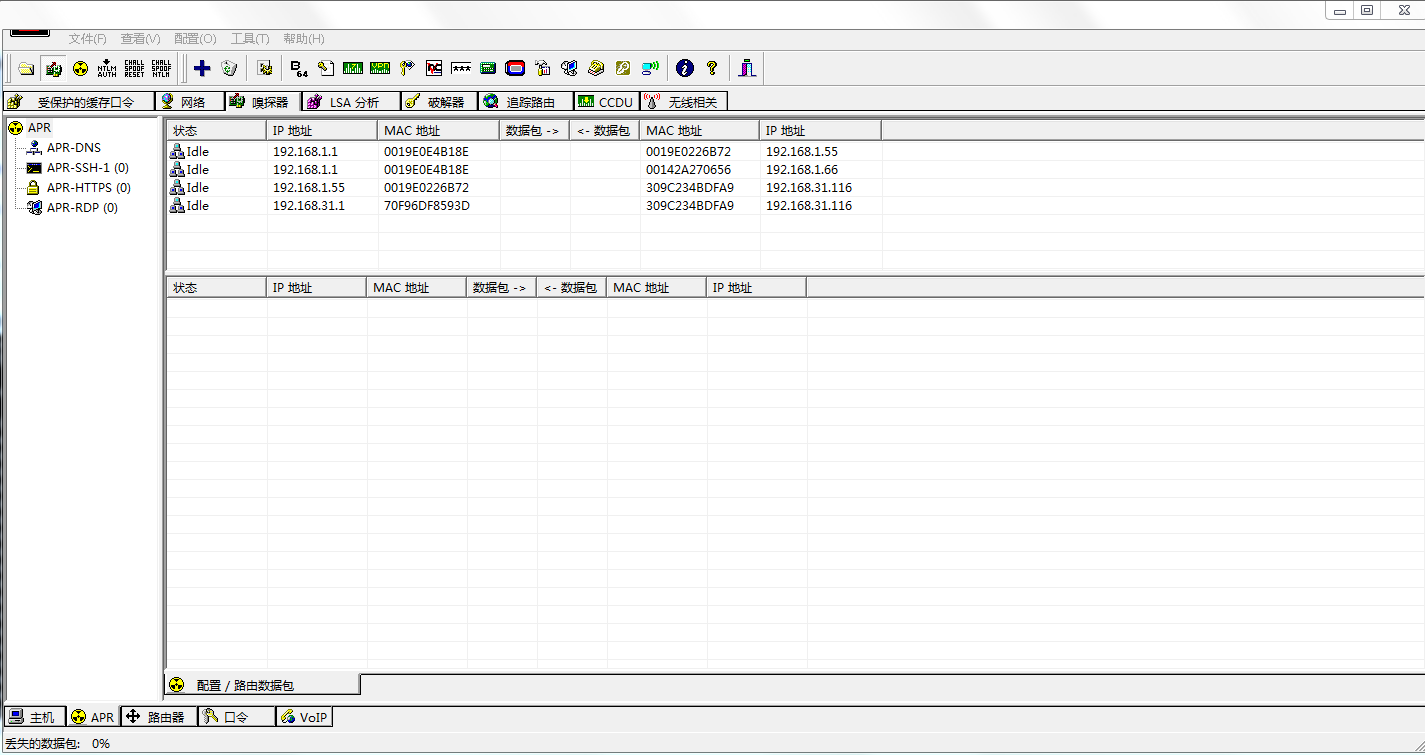Open the 文件(F) menu

88,39
